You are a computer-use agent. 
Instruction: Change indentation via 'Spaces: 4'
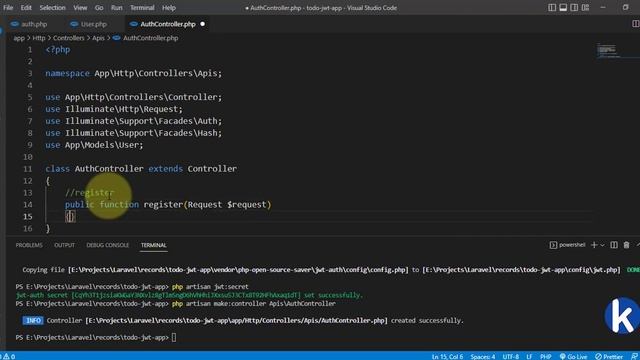(483, 356)
